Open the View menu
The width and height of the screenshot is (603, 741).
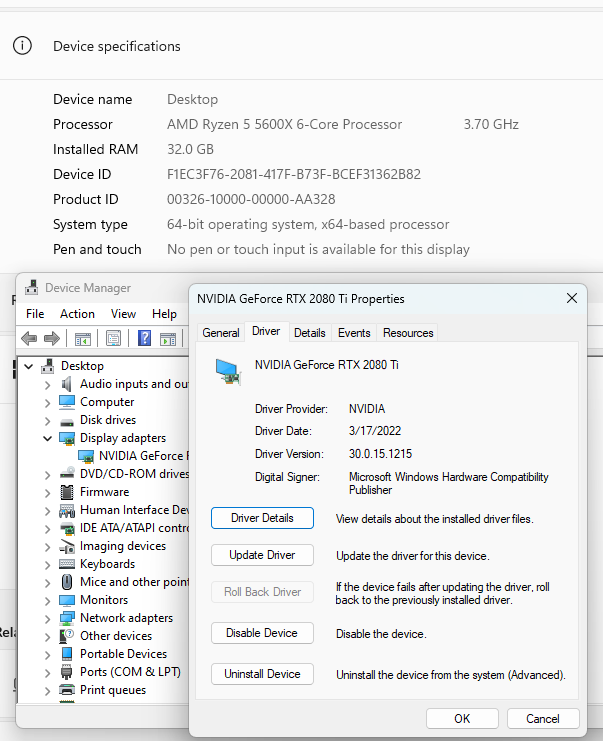(x=123, y=314)
